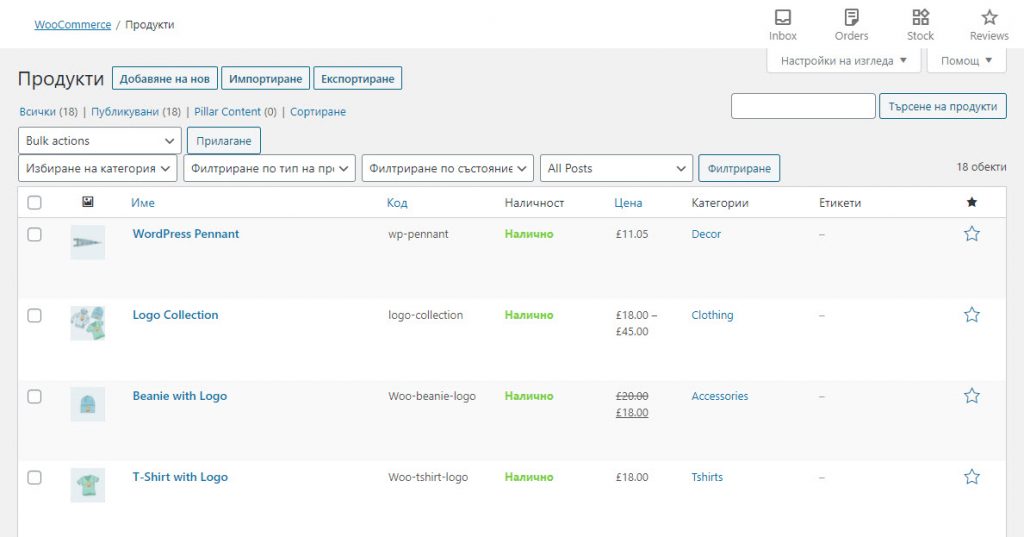
Task: Expand Настройки на изгледа screen options
Action: pos(844,61)
